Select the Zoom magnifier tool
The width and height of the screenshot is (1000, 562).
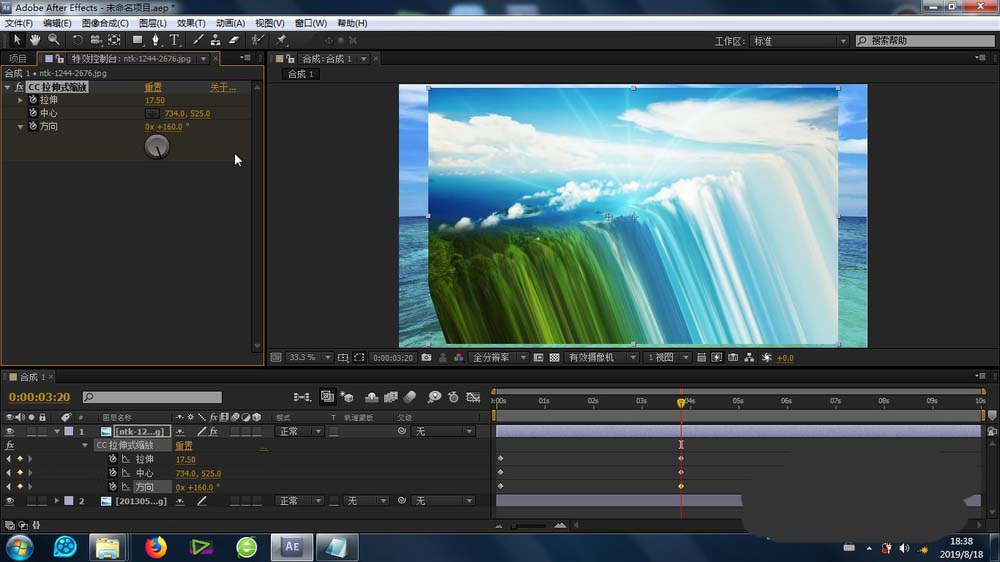54,40
